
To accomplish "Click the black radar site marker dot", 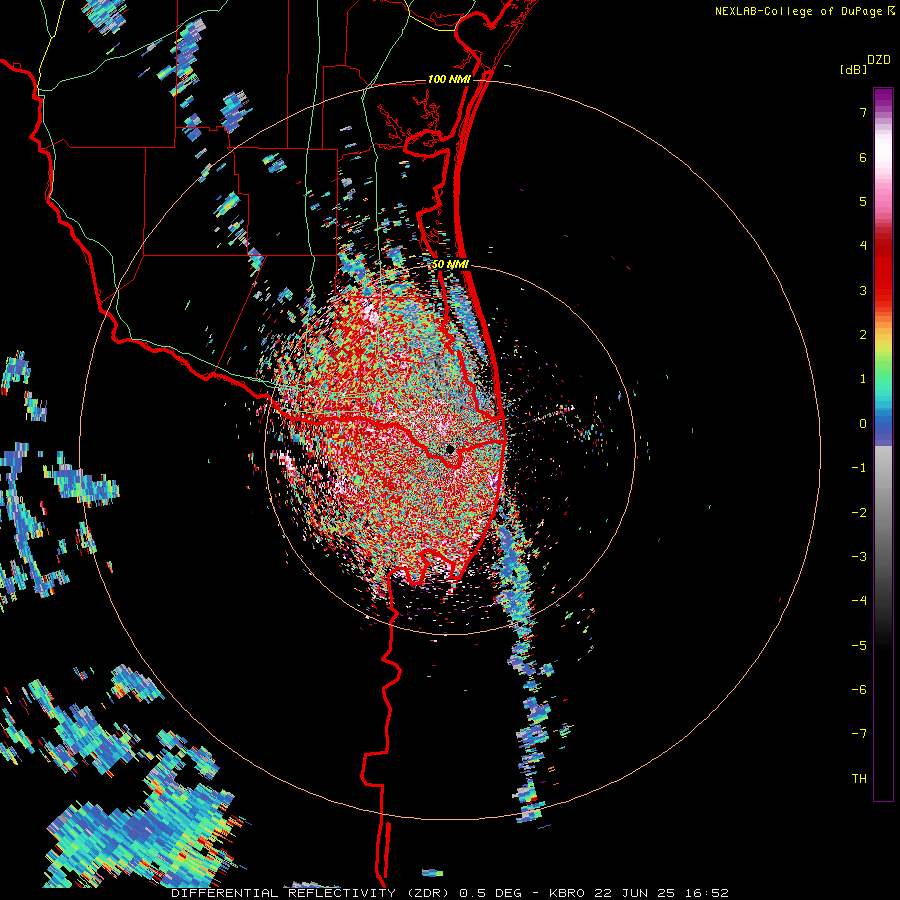I will 451,449.
